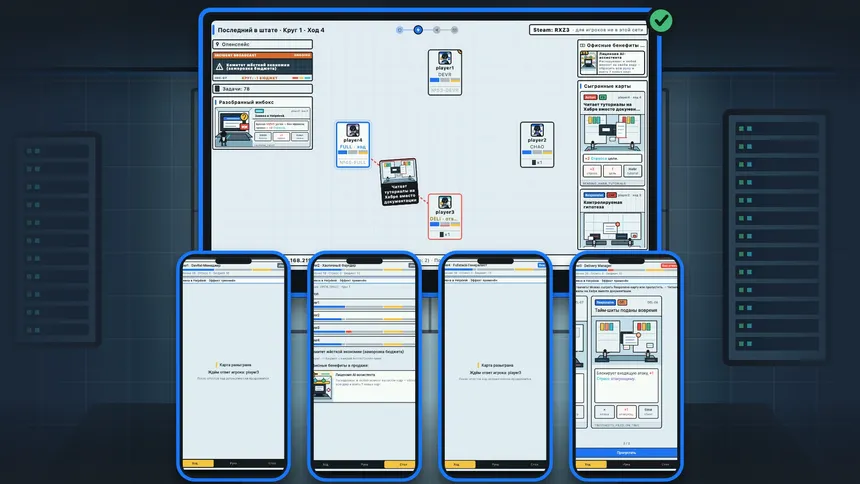The image size is (860, 484).
Task: Click the first player progress row on vendor phone
Action: point(364,305)
